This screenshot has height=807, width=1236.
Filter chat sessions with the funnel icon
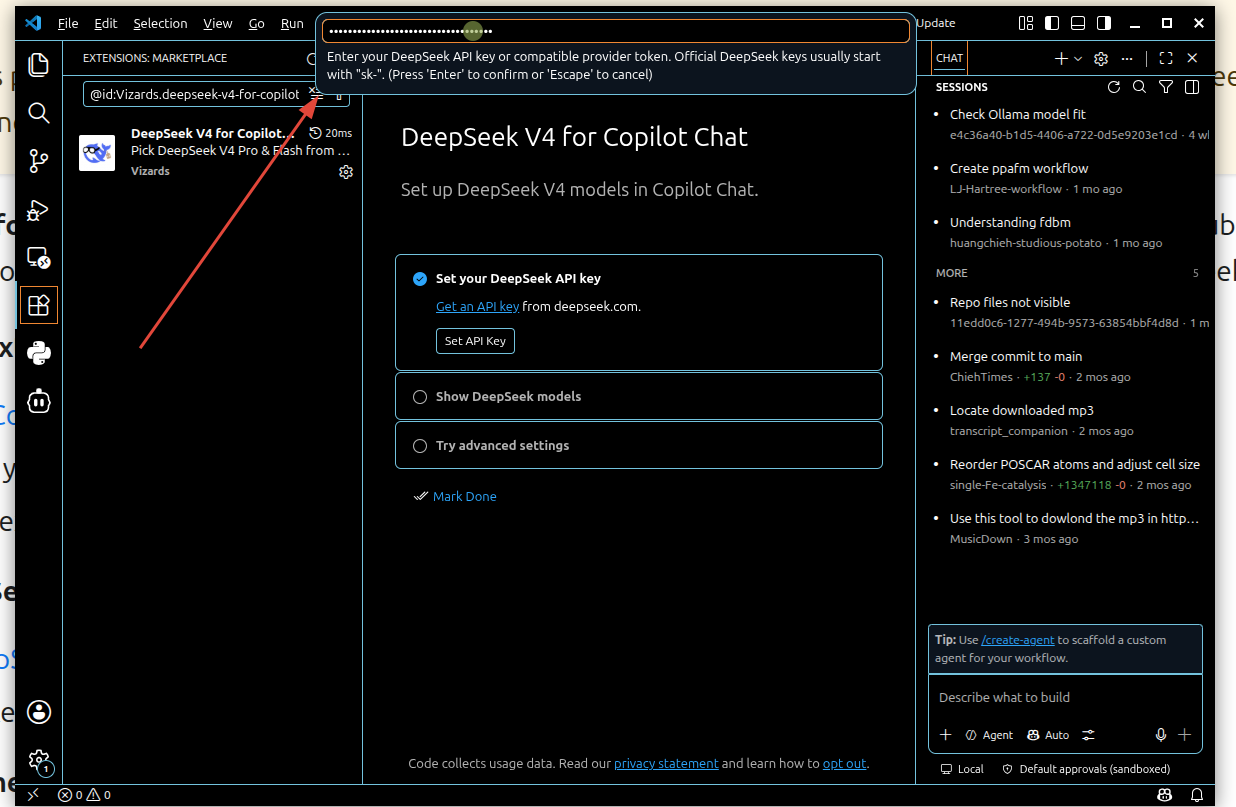click(x=1165, y=87)
